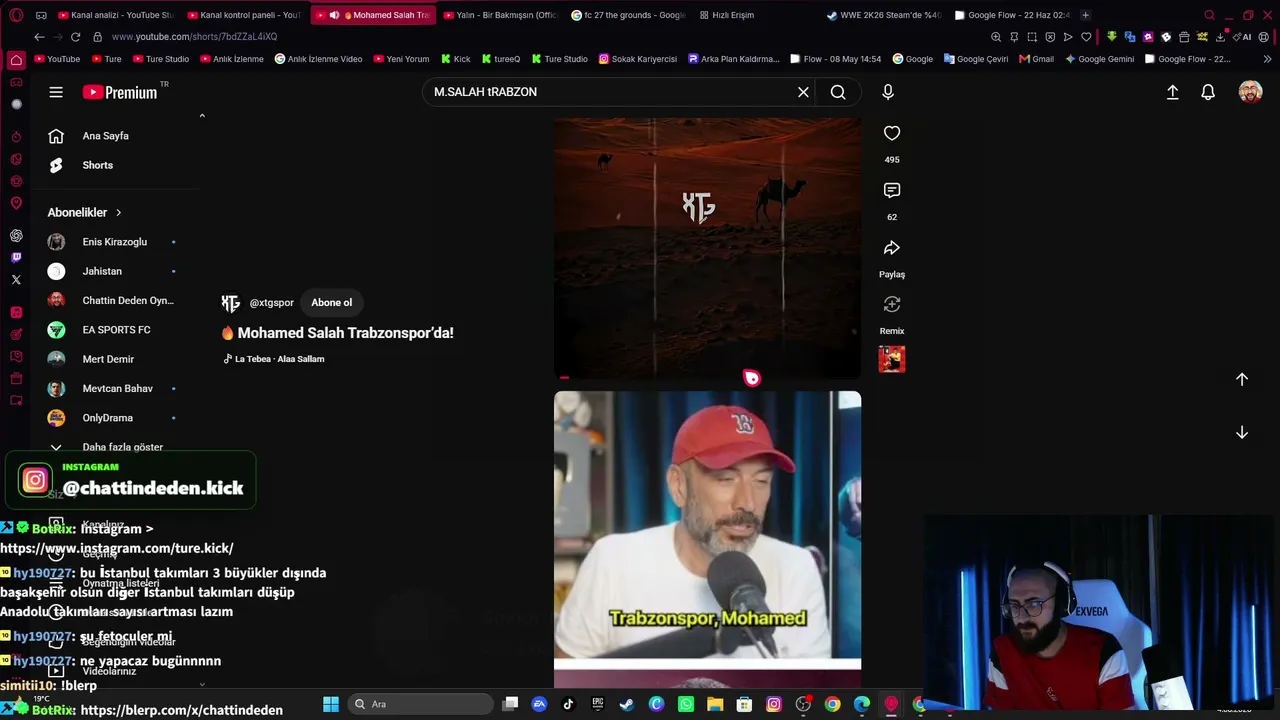
Task: Subscribe with the Abone ol button
Action: 331,302
